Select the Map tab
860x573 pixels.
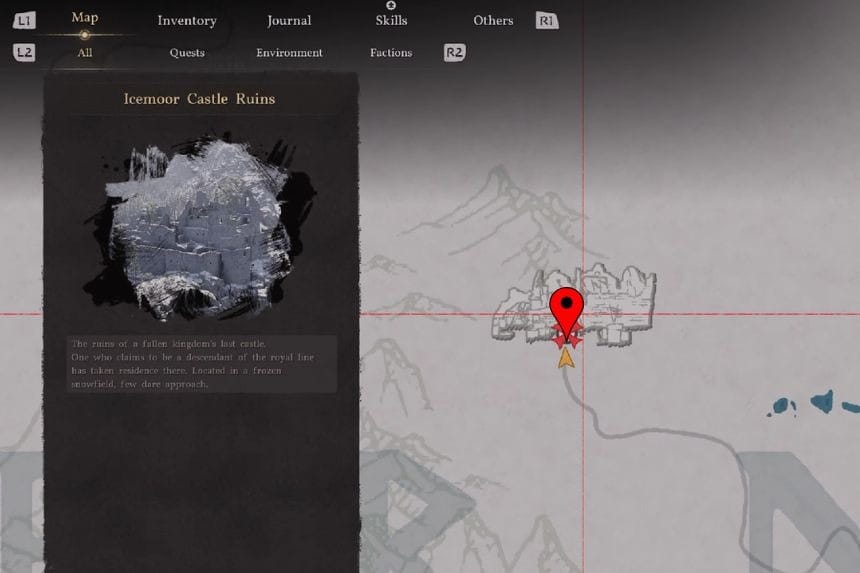pos(85,18)
